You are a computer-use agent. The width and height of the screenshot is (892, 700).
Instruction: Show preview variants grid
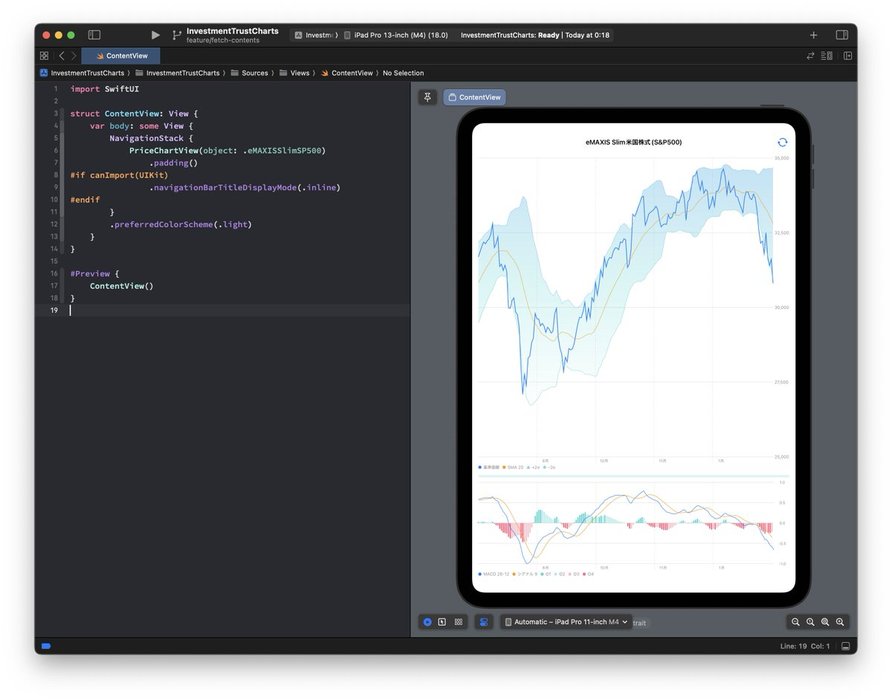459,622
